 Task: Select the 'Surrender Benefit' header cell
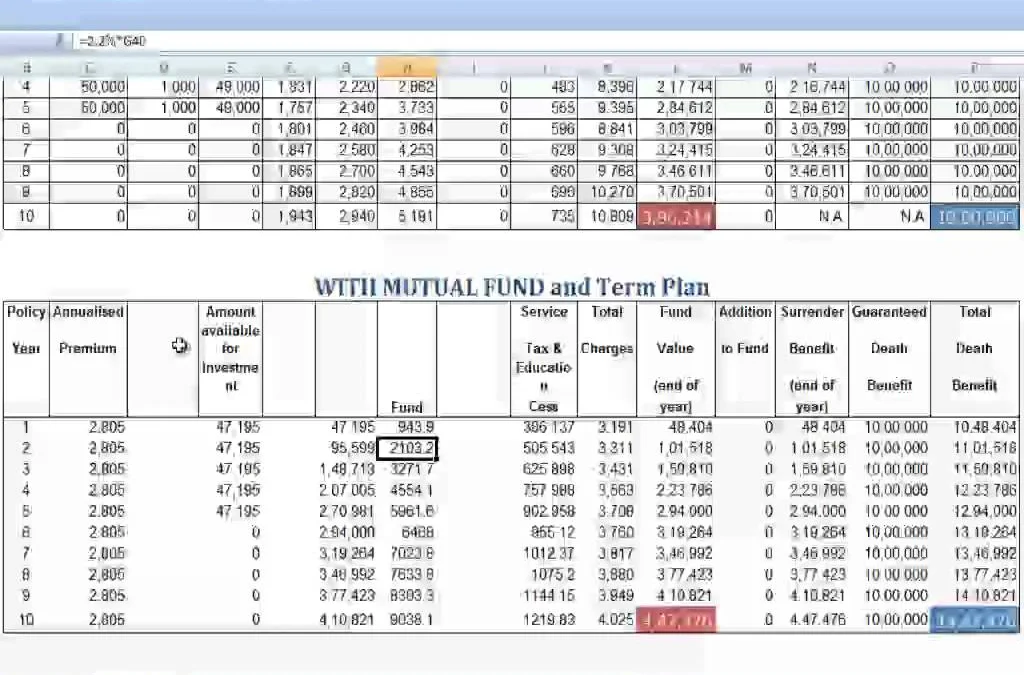811,359
